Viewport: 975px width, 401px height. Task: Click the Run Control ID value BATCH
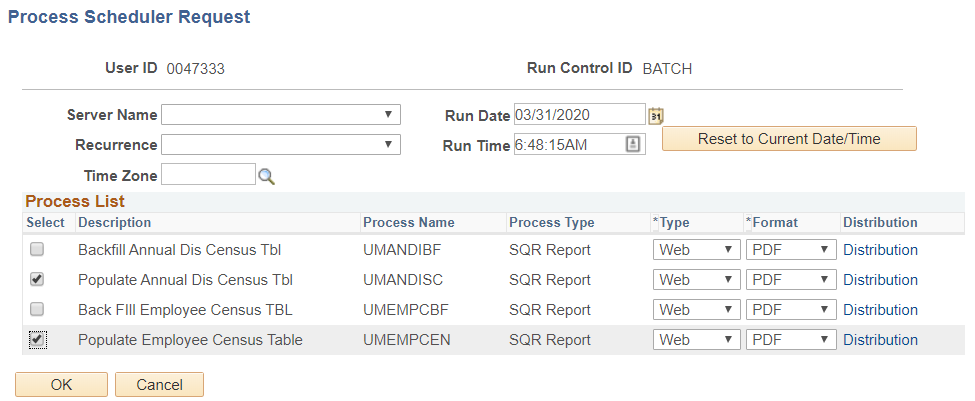coord(667,69)
